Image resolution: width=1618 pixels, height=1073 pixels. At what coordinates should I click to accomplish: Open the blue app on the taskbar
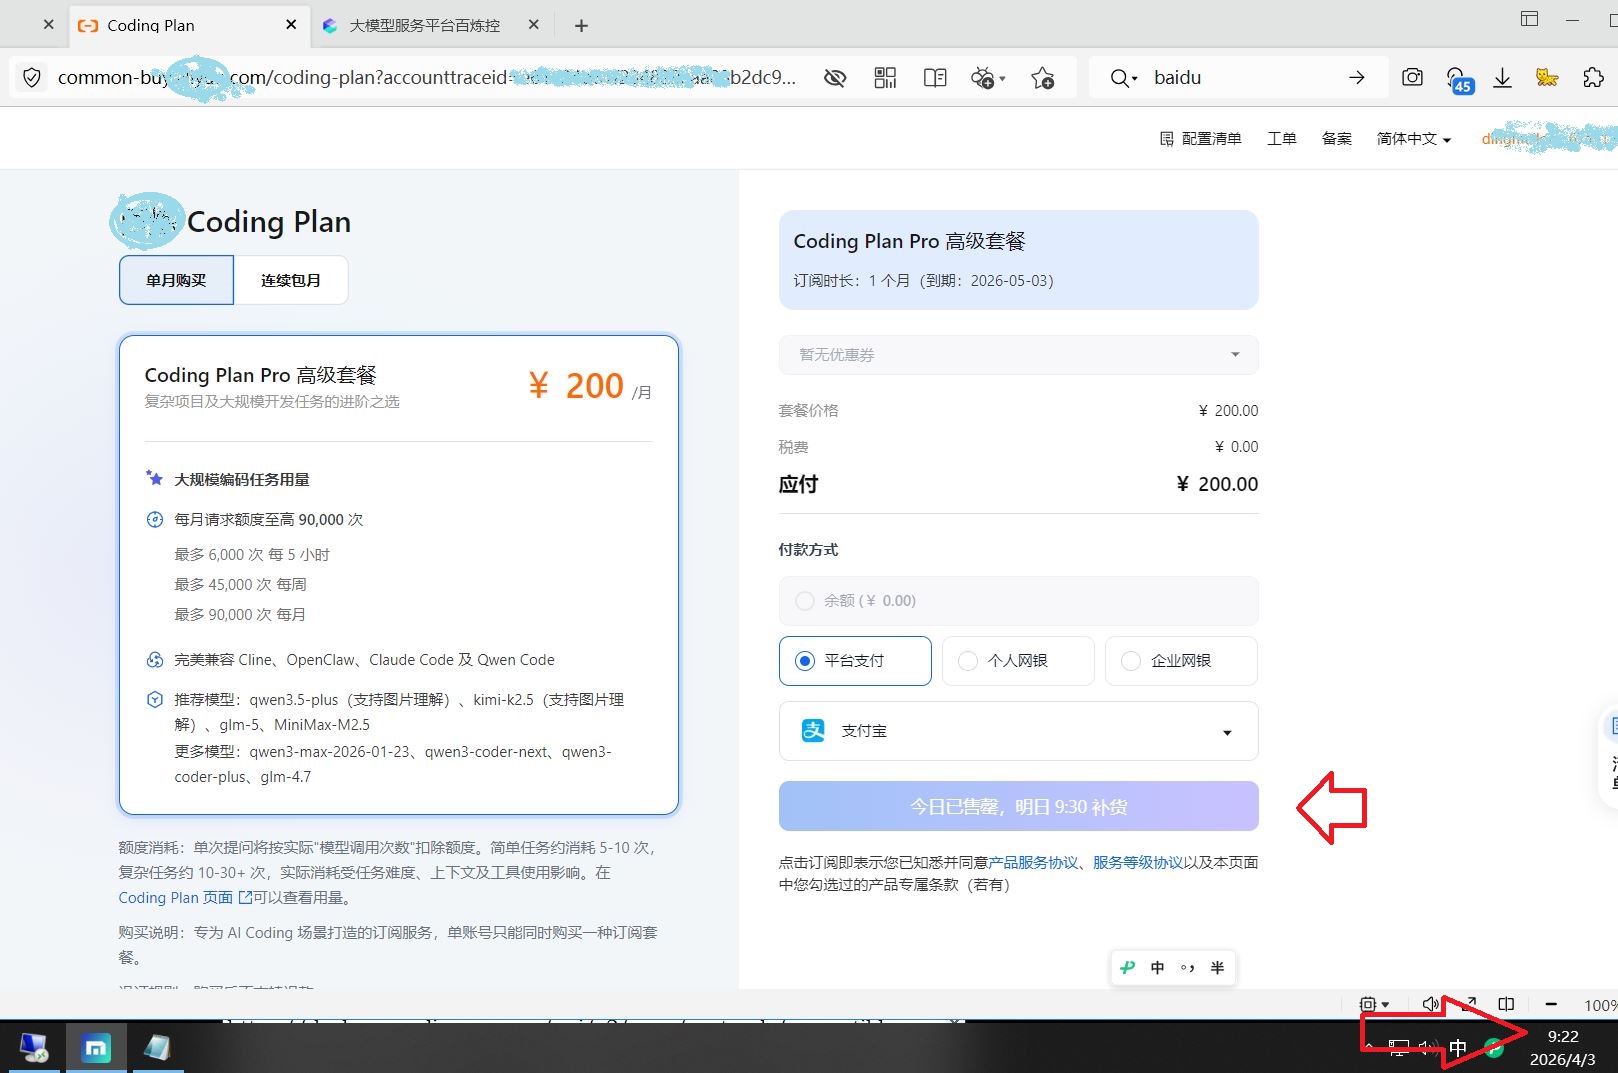96,1047
